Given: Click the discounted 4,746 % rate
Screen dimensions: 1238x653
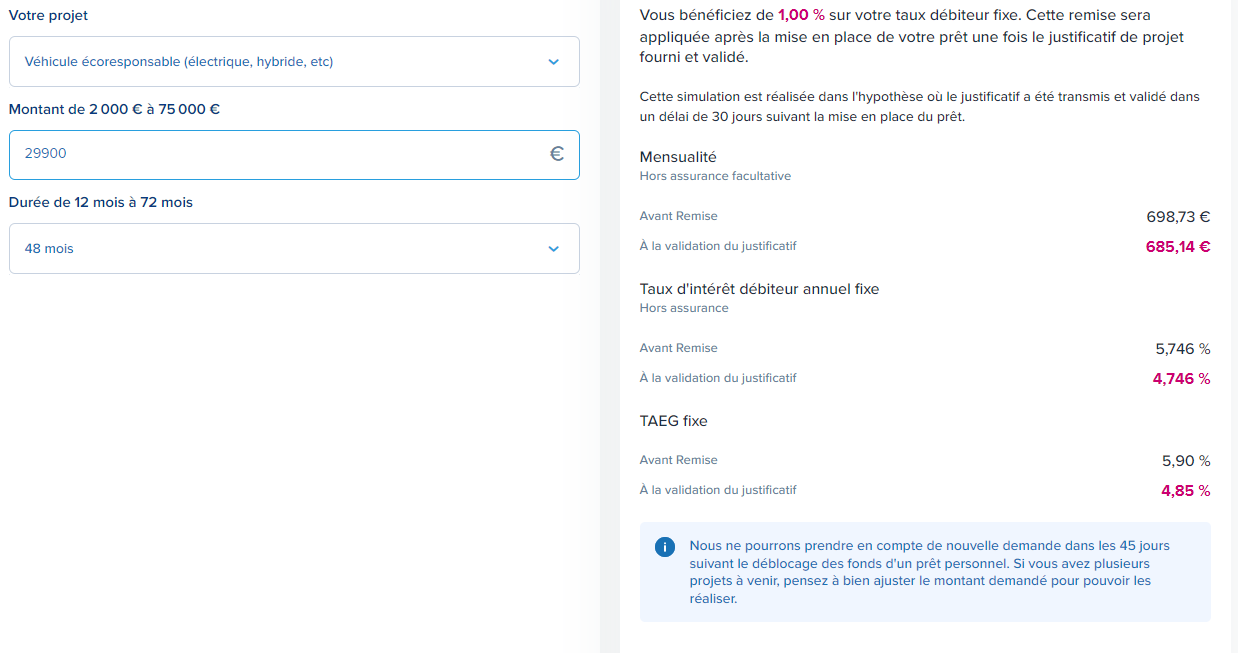Looking at the screenshot, I should [x=1181, y=379].
